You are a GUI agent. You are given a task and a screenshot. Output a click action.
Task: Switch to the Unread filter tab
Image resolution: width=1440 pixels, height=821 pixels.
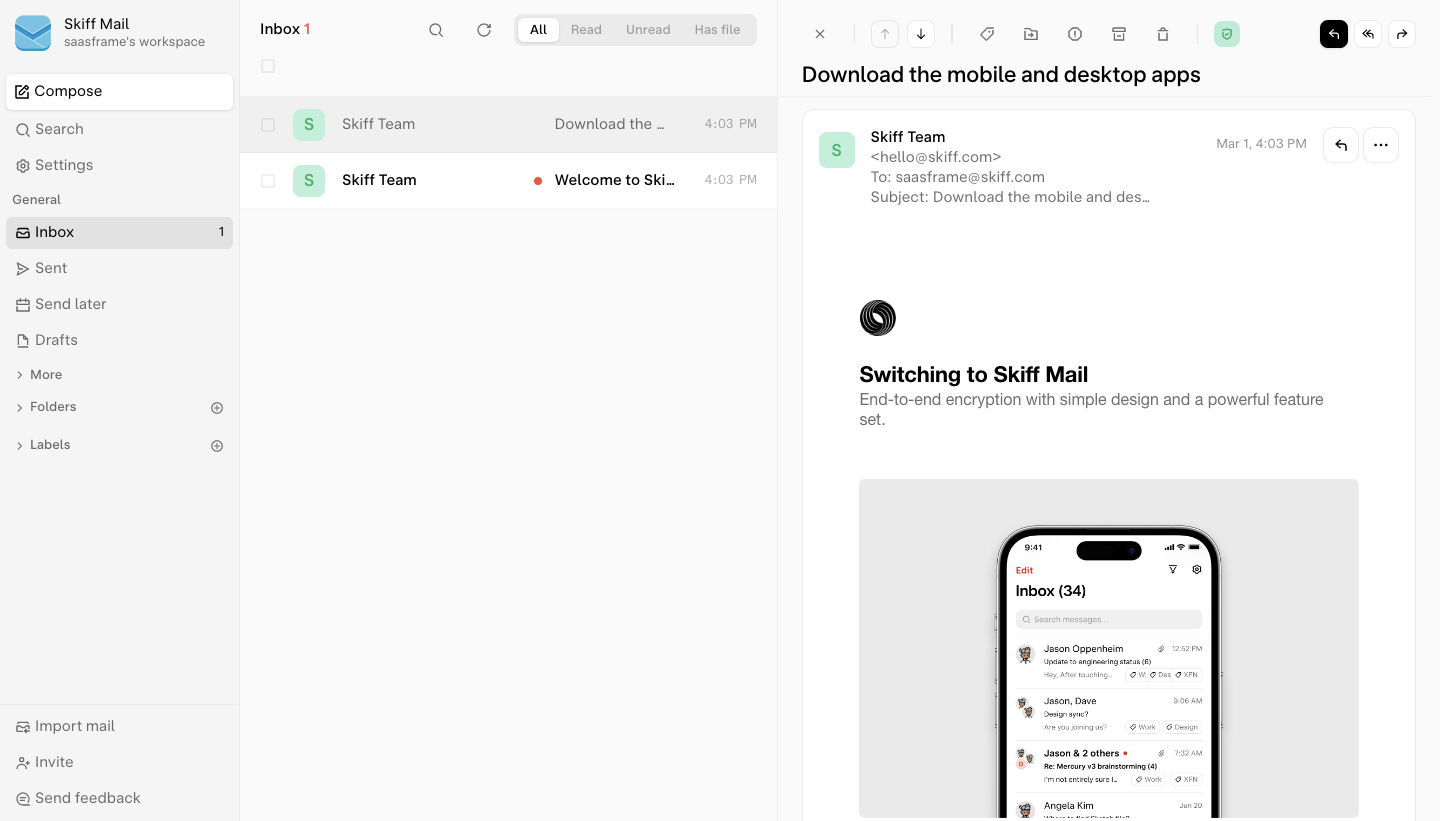[x=648, y=30]
